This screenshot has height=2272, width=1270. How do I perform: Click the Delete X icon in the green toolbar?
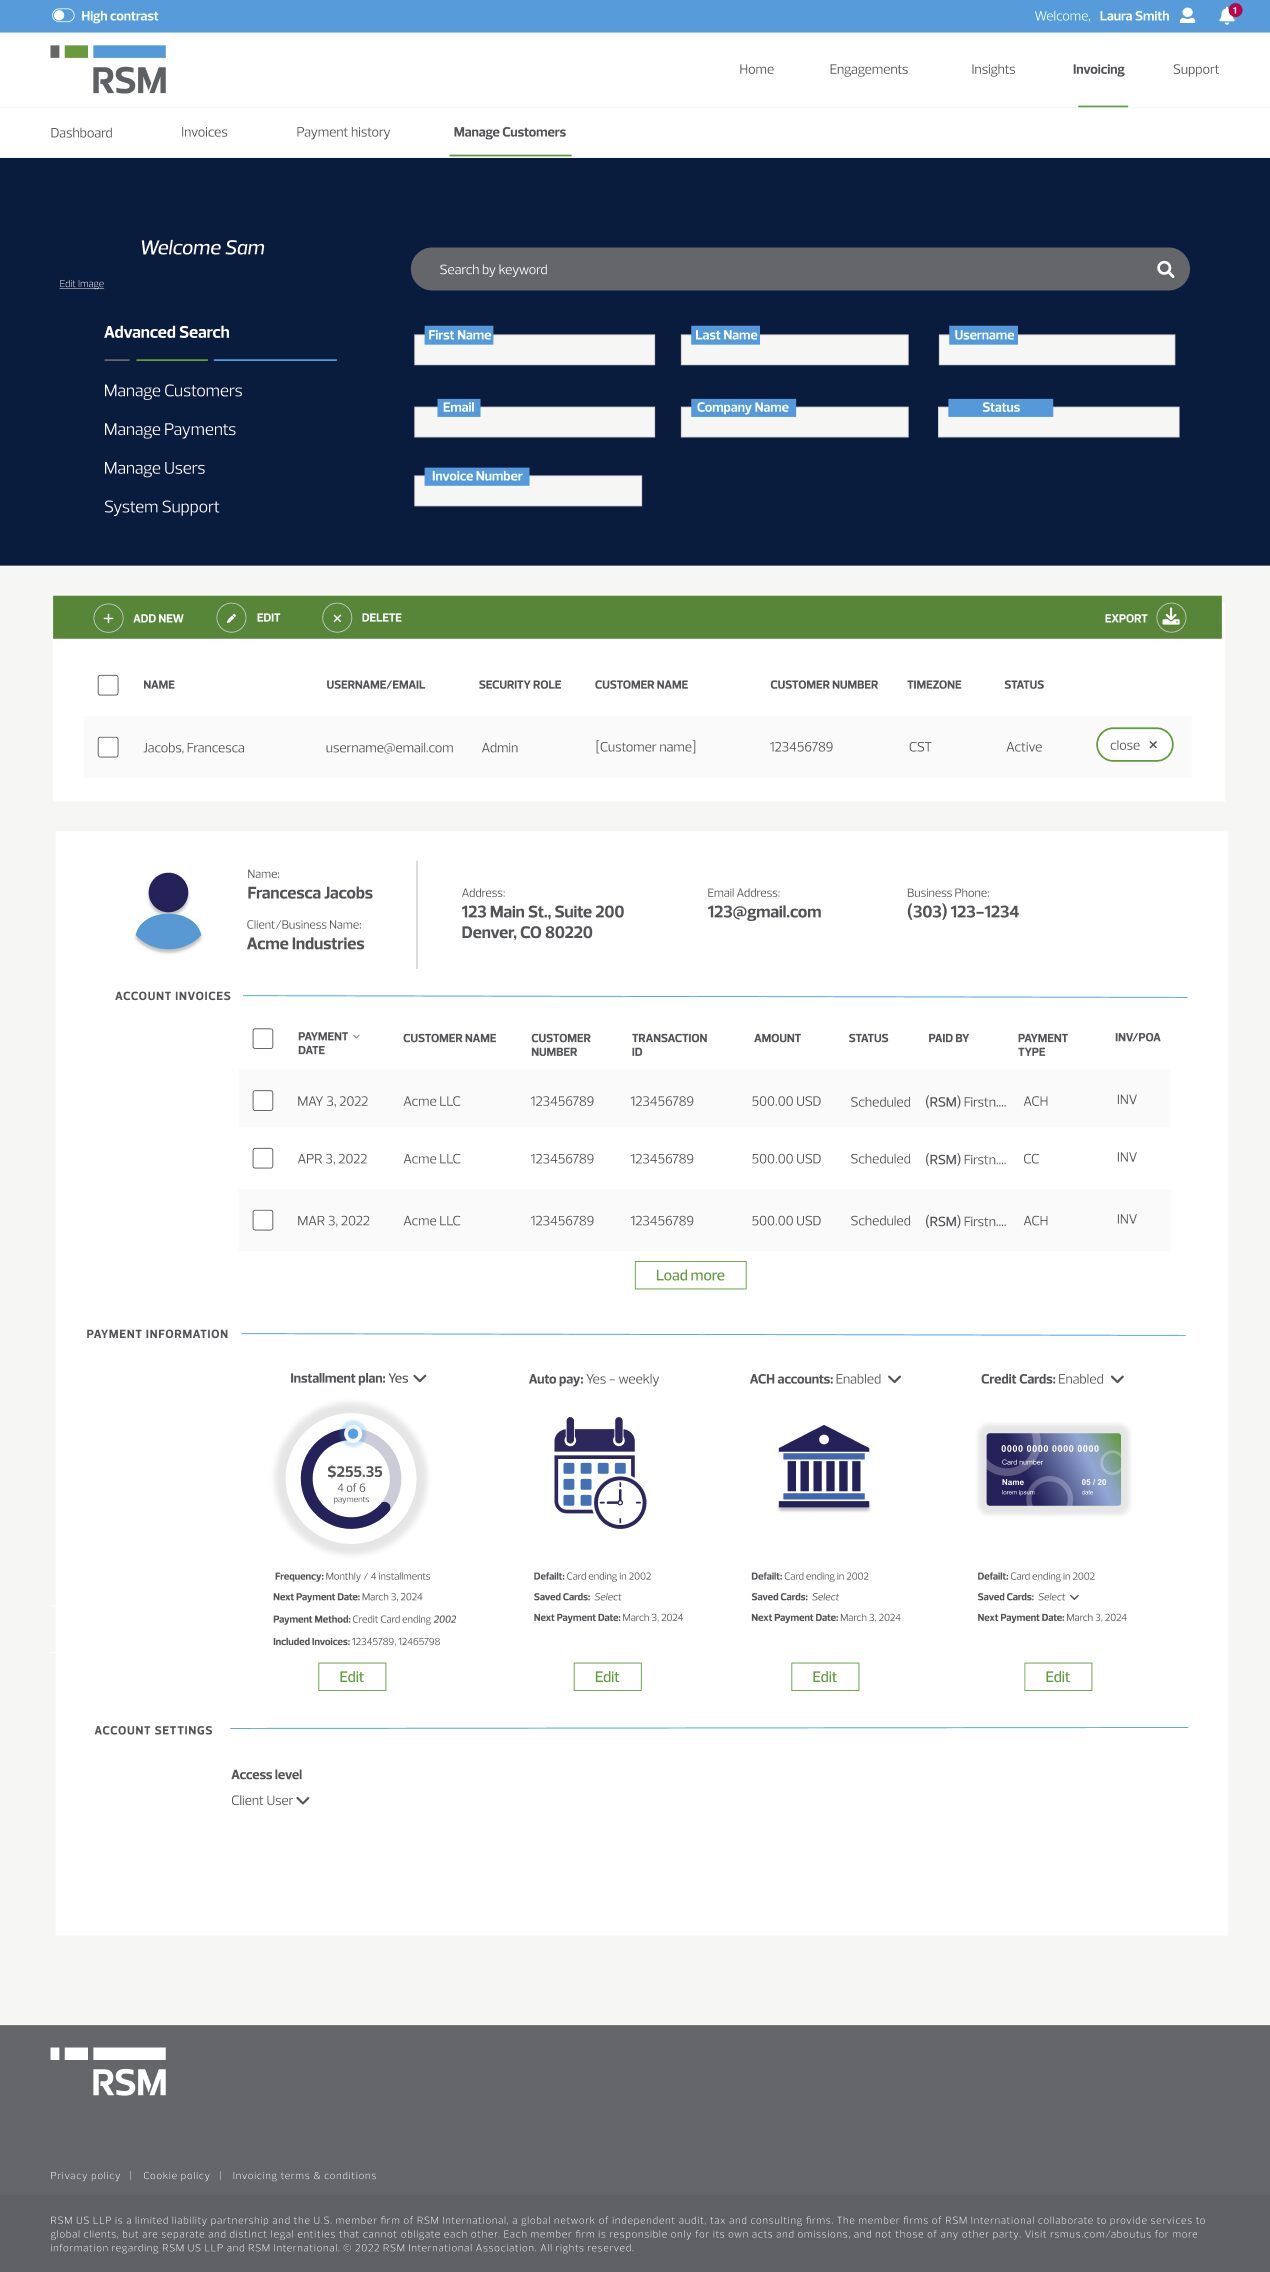(x=337, y=618)
